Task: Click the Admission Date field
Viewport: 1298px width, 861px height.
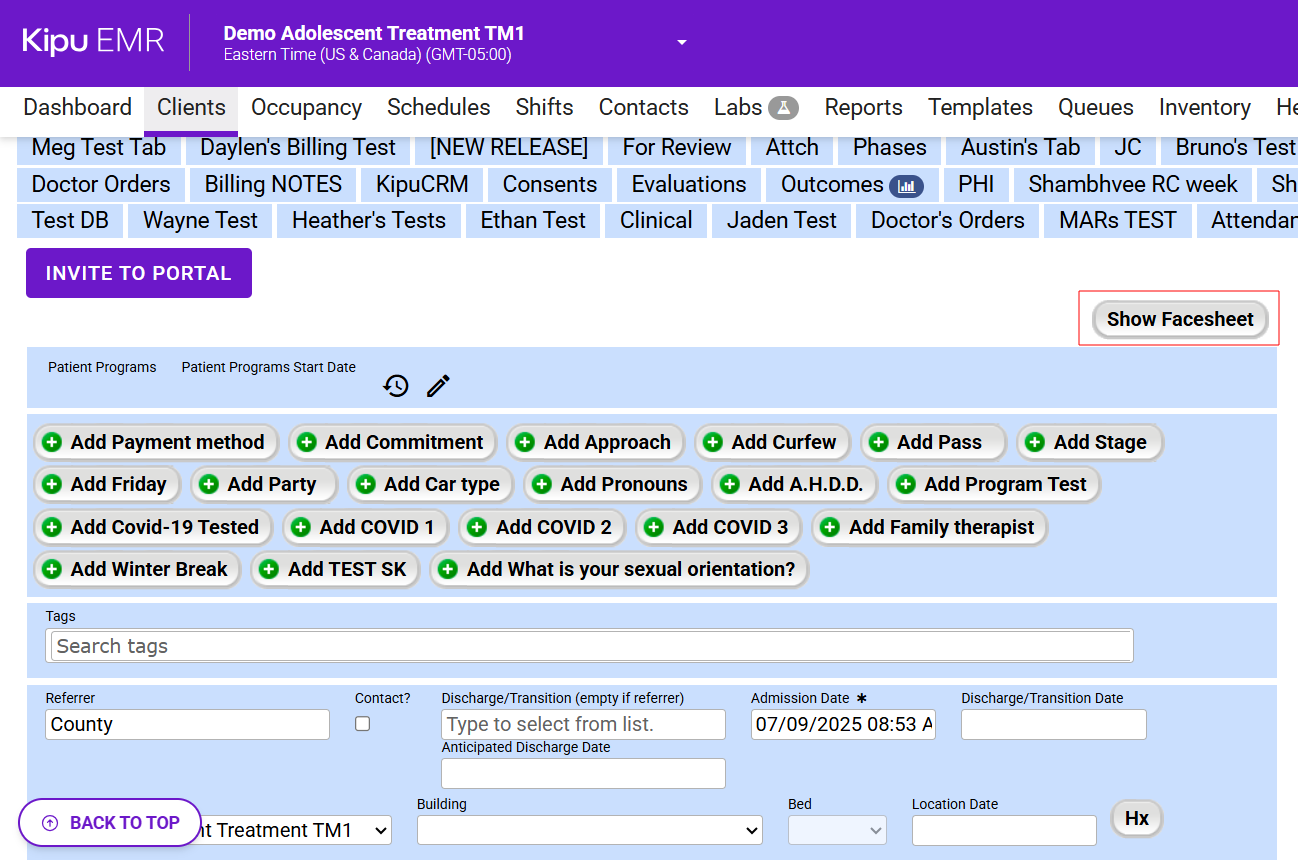Action: tap(843, 725)
